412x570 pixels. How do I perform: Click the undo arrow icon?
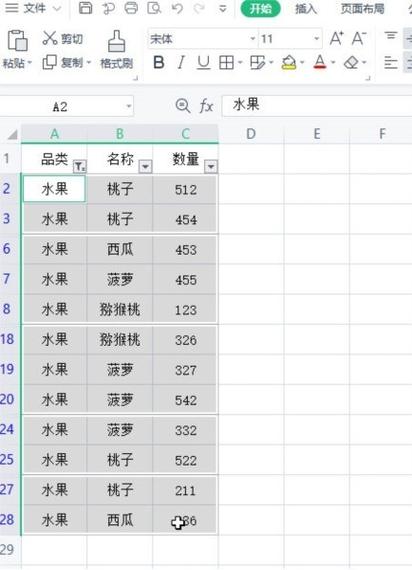coord(177,8)
